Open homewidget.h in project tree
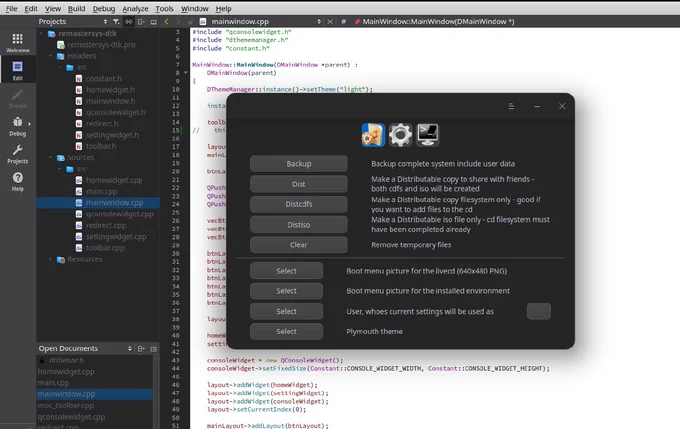680x429 pixels. tap(110, 90)
